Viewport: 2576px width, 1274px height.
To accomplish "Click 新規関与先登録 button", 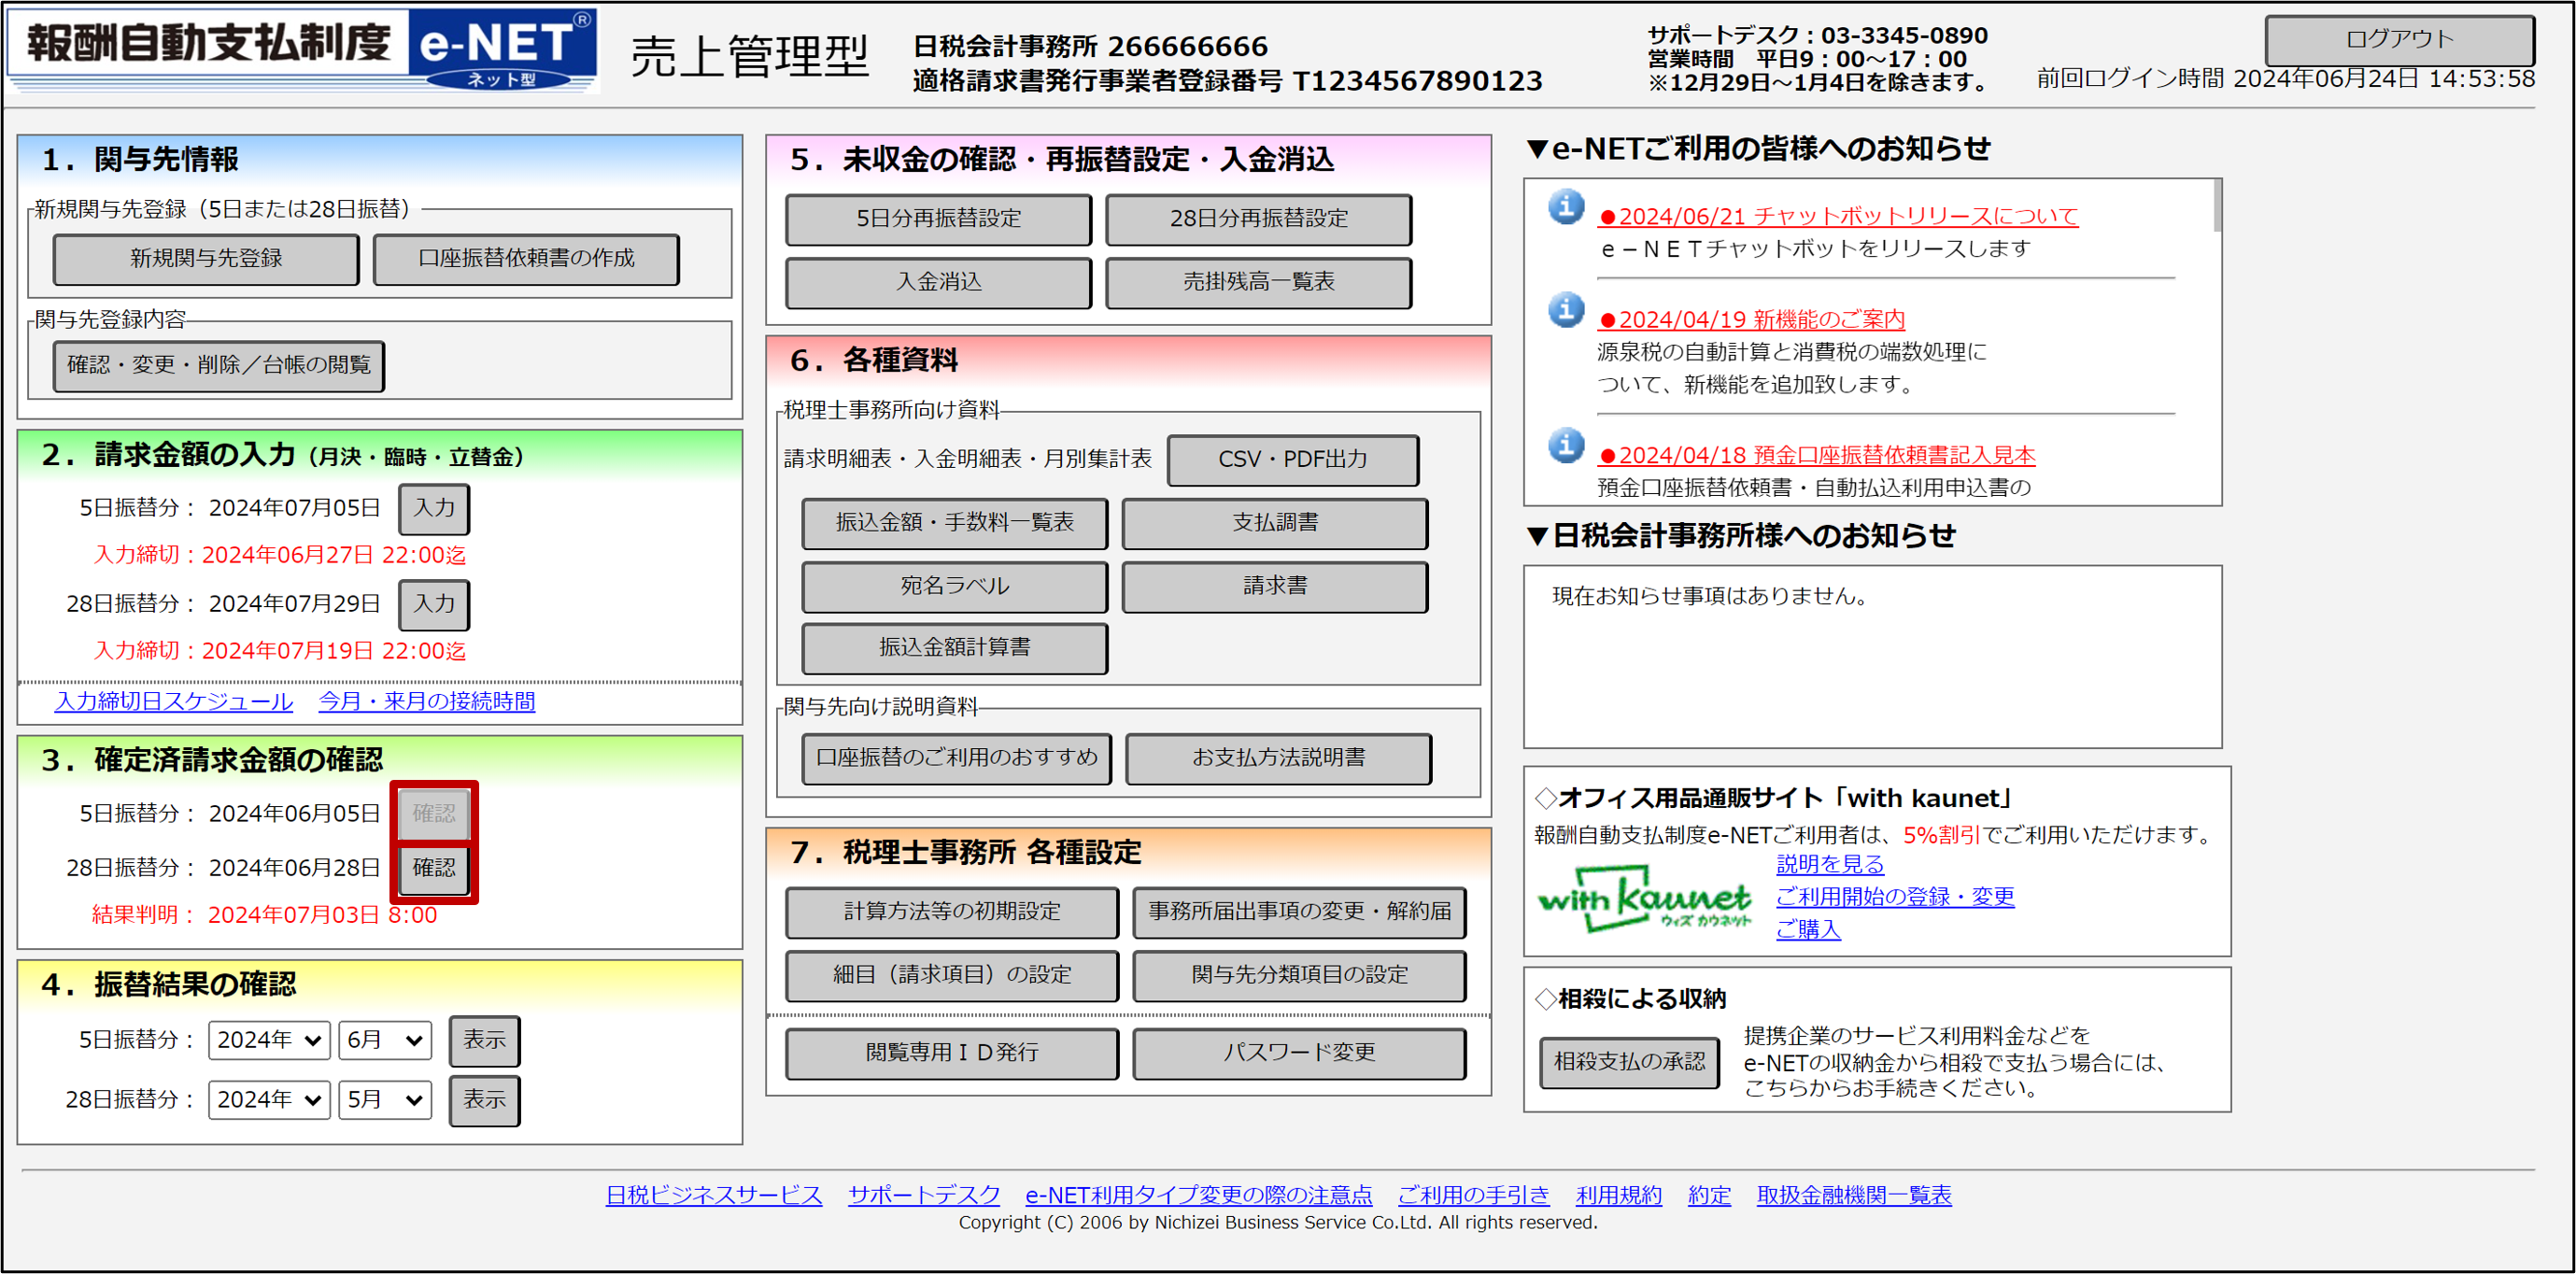I will point(206,259).
